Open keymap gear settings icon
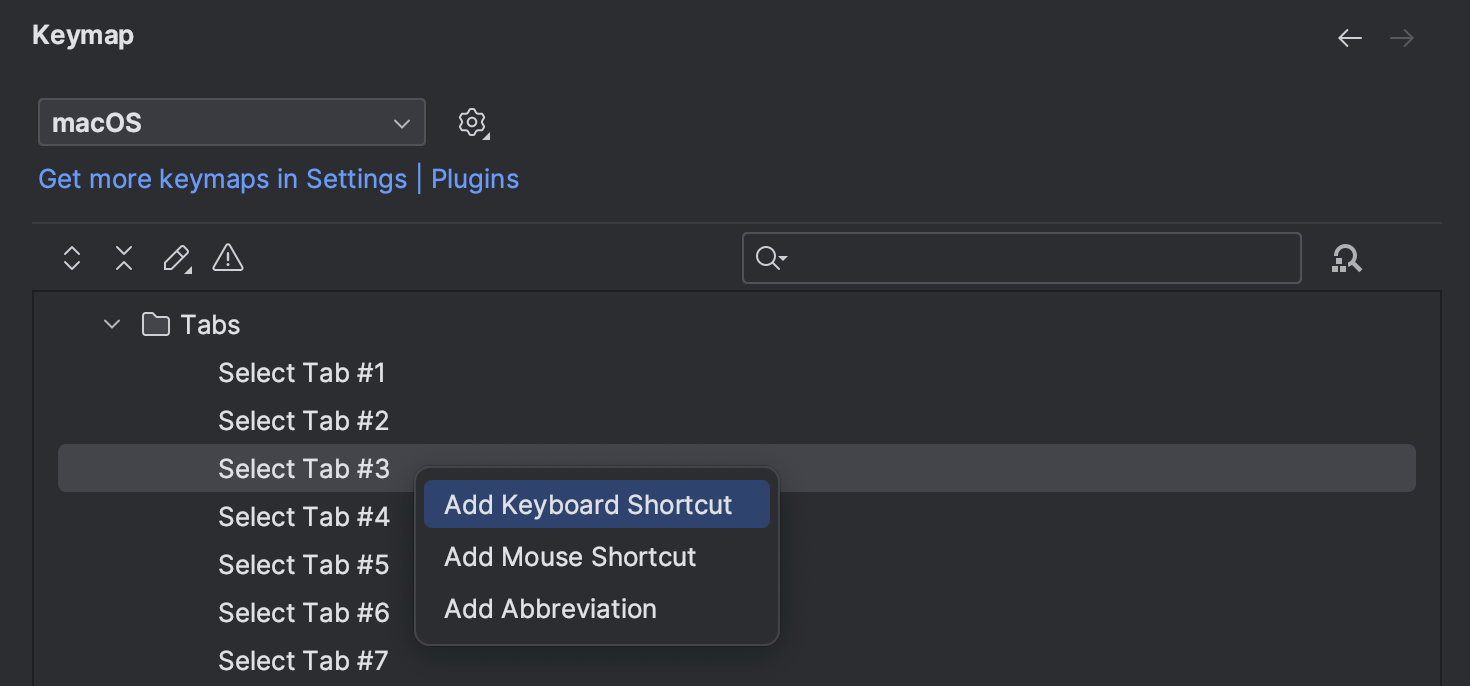Image resolution: width=1470 pixels, height=686 pixels. pyautogui.click(x=472, y=123)
